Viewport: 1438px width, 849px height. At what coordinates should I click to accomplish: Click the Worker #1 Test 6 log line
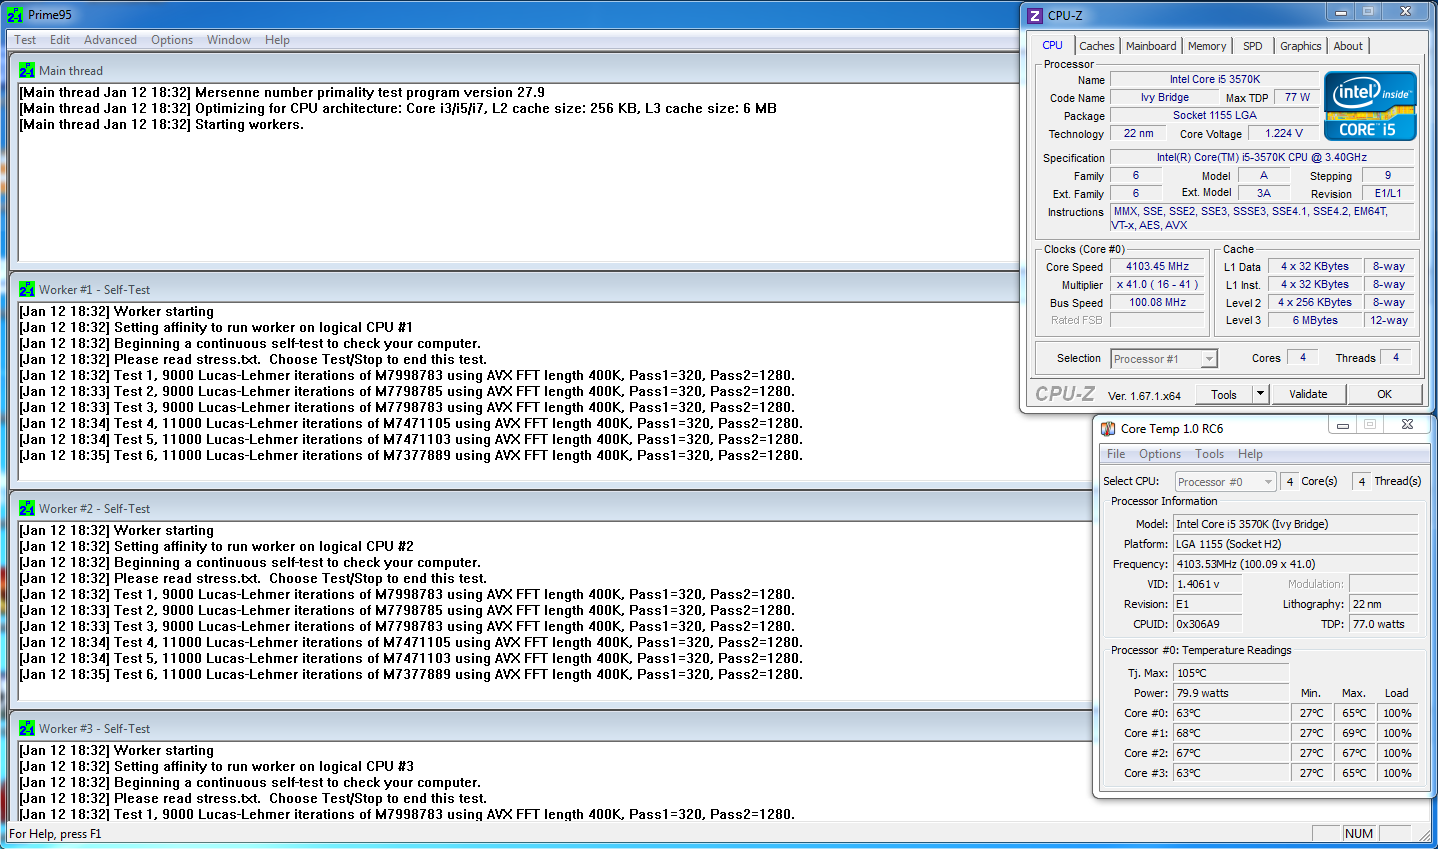coord(411,456)
